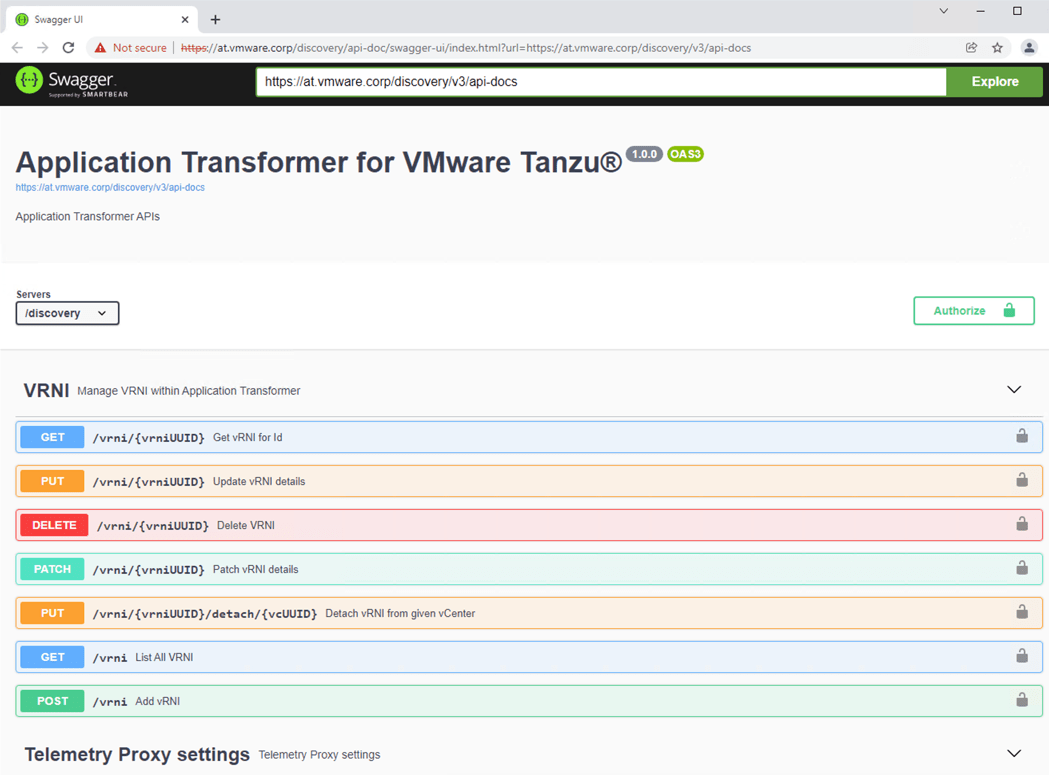Open the /discovery servers dropdown
Viewport: 1049px width, 775px height.
point(67,313)
